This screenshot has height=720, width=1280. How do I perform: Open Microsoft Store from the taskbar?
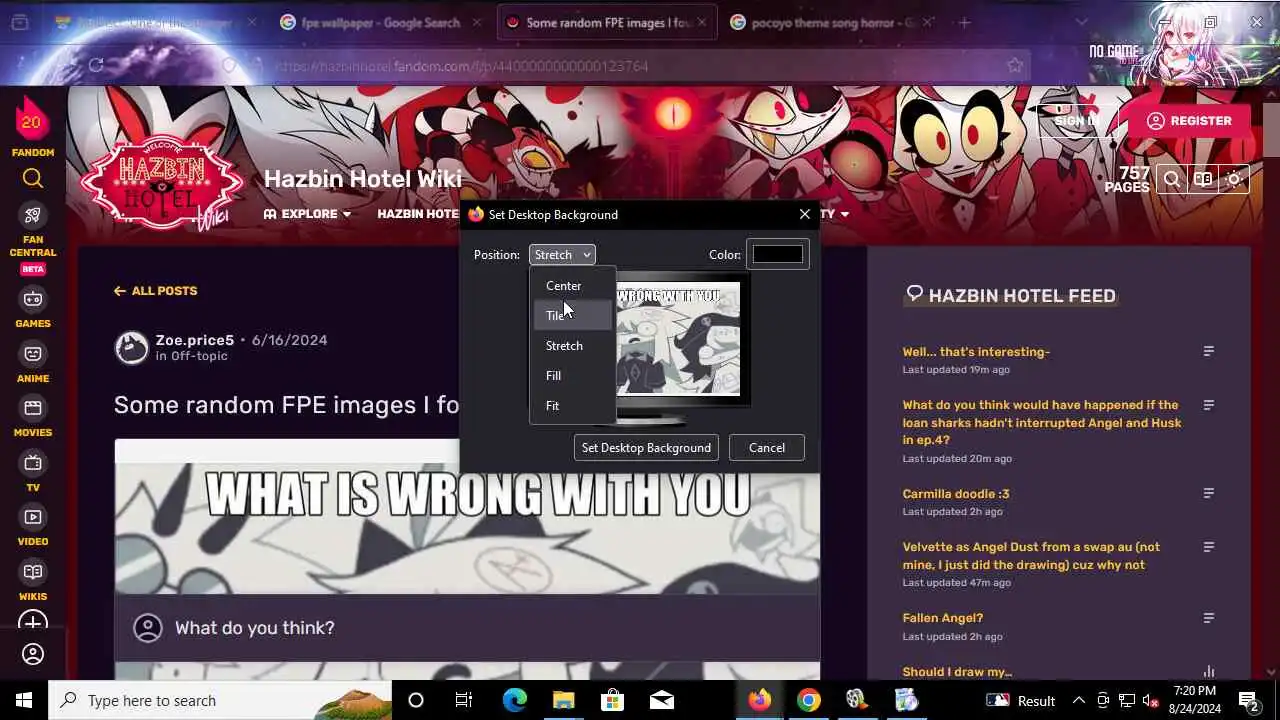coord(612,700)
